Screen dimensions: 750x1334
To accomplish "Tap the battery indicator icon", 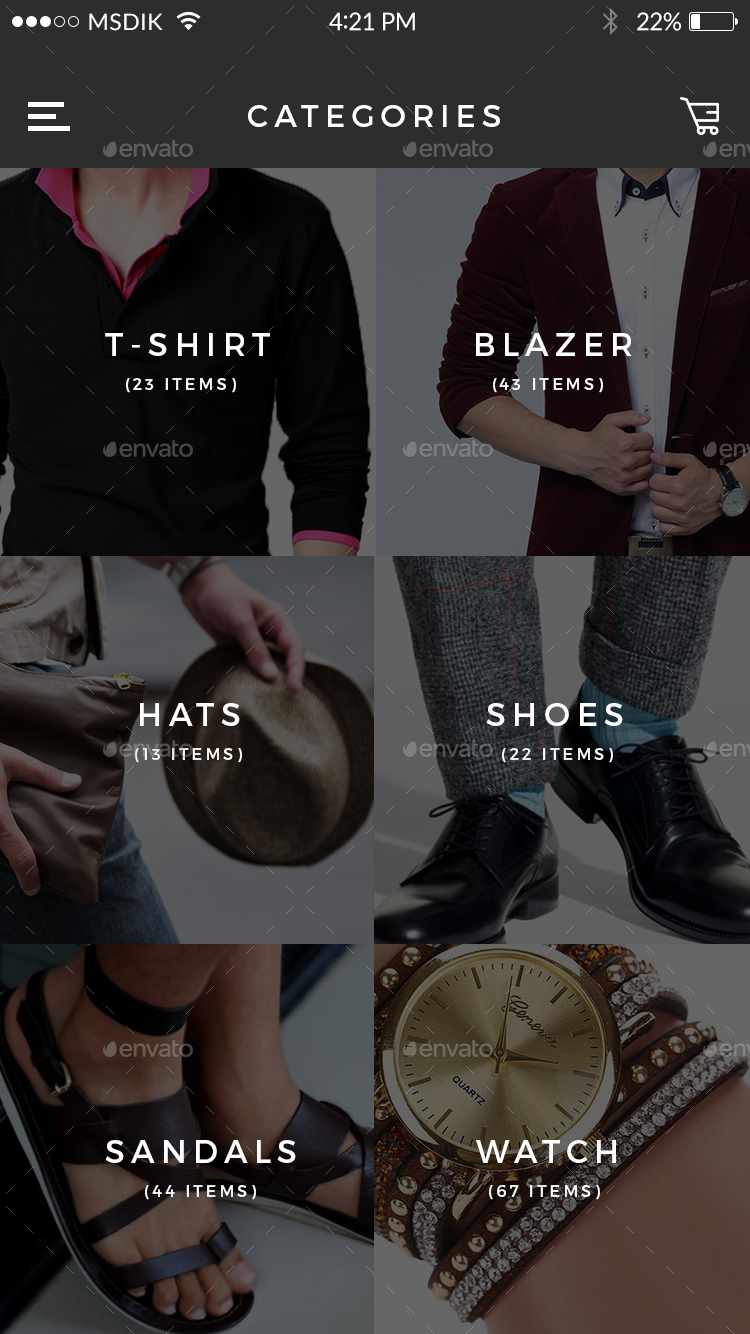I will [713, 22].
